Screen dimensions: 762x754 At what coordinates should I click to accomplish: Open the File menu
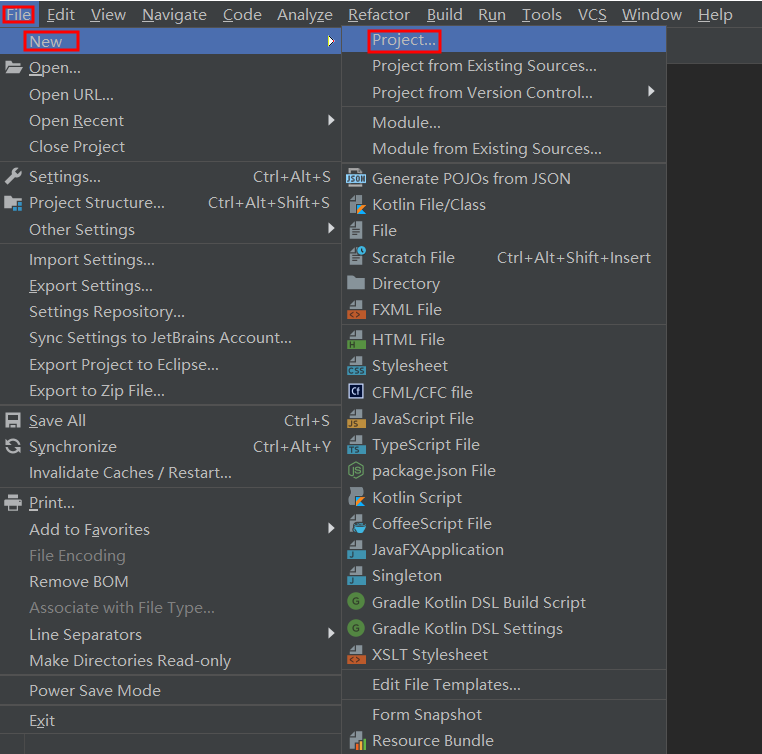pyautogui.click(x=18, y=15)
